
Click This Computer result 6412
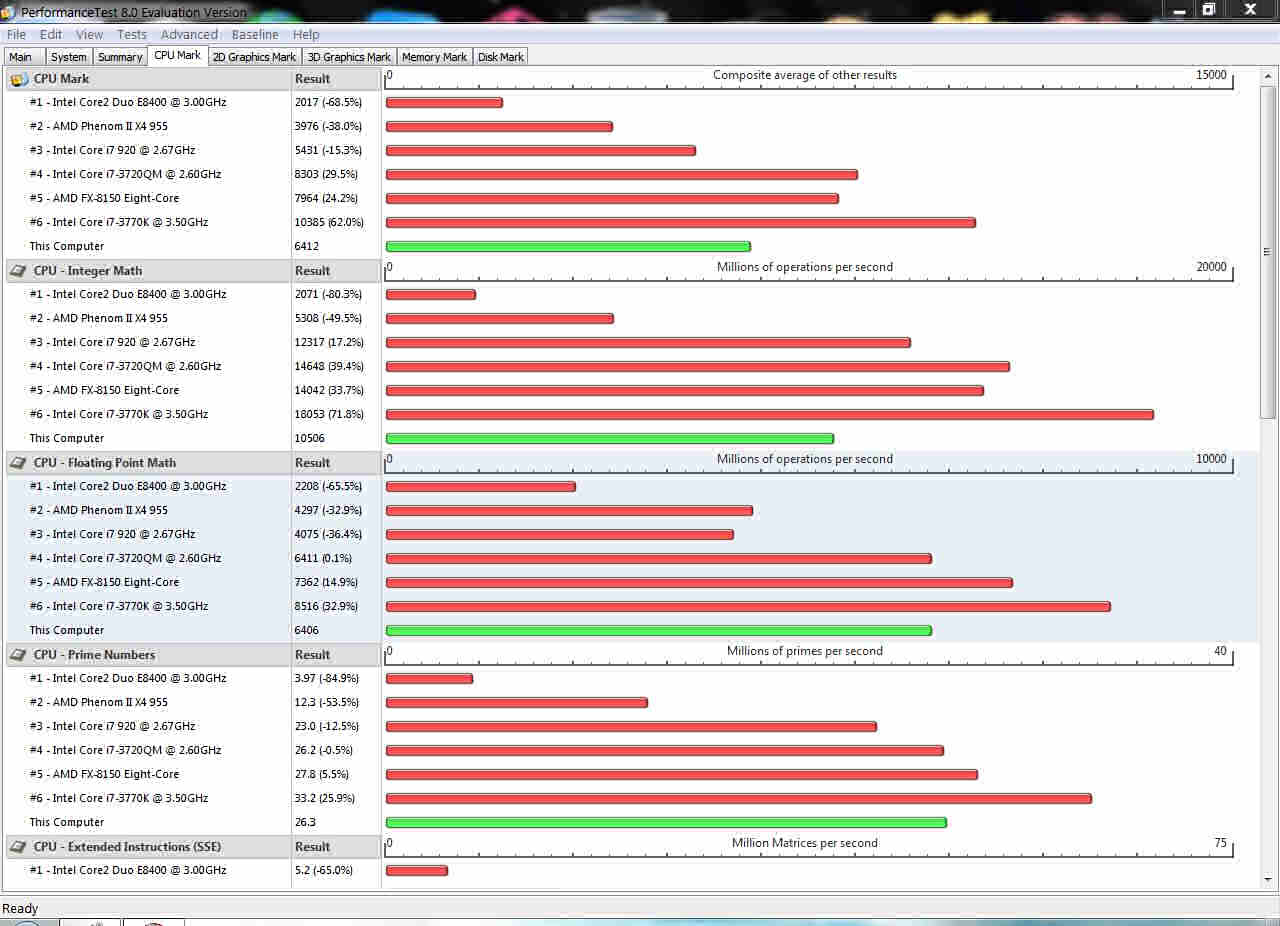309,246
